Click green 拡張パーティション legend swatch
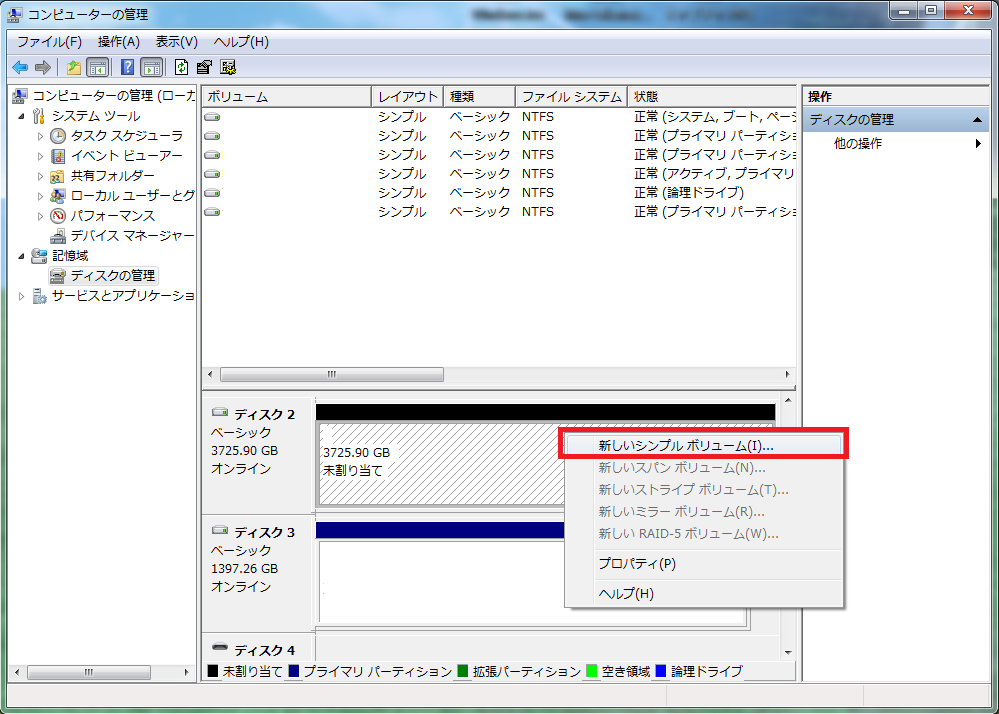Viewport: 999px width, 714px height. coord(463,671)
